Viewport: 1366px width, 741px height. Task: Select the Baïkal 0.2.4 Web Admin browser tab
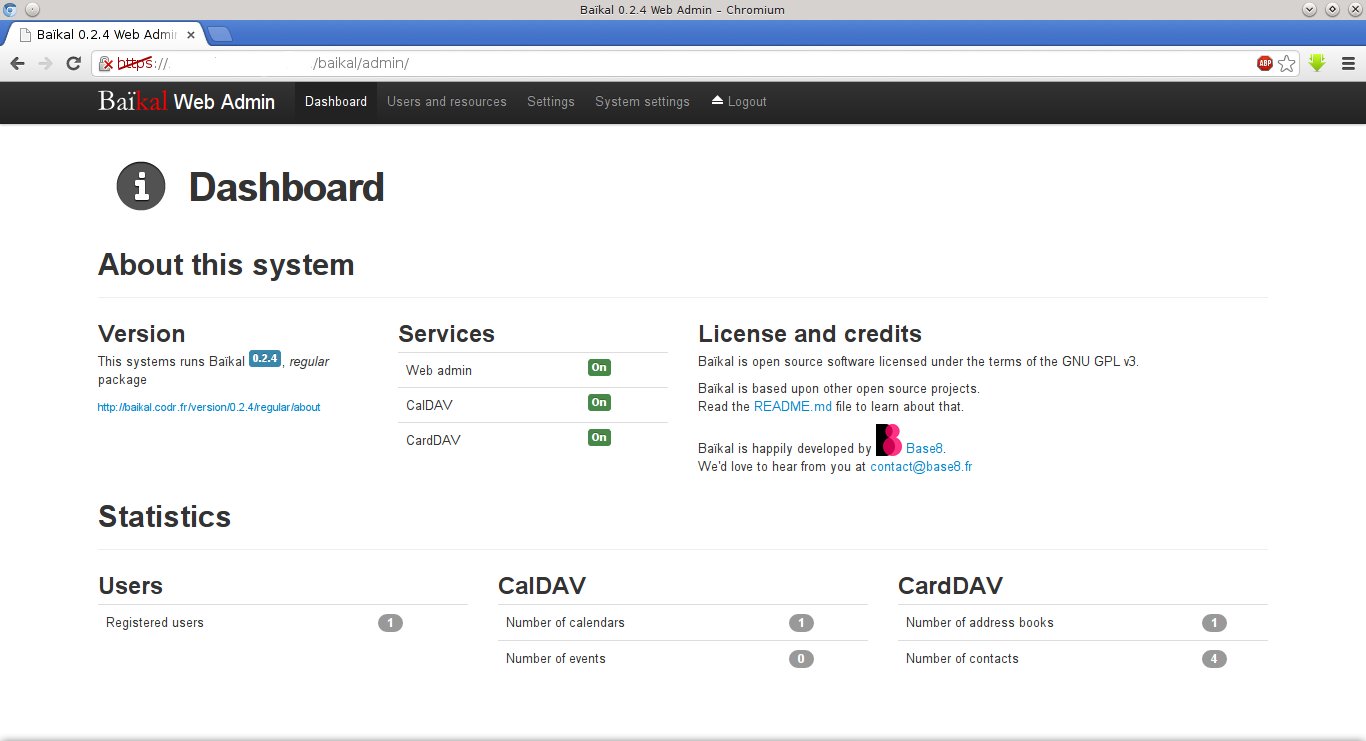(x=105, y=34)
